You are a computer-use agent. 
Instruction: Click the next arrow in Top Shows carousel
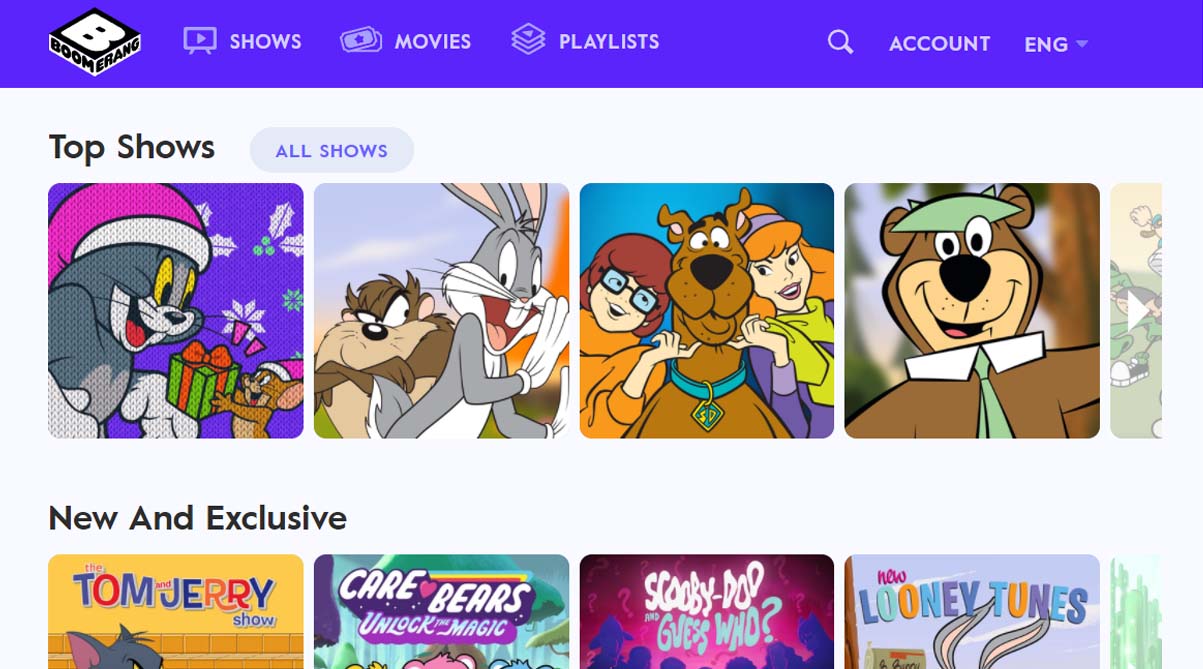(x=1137, y=313)
